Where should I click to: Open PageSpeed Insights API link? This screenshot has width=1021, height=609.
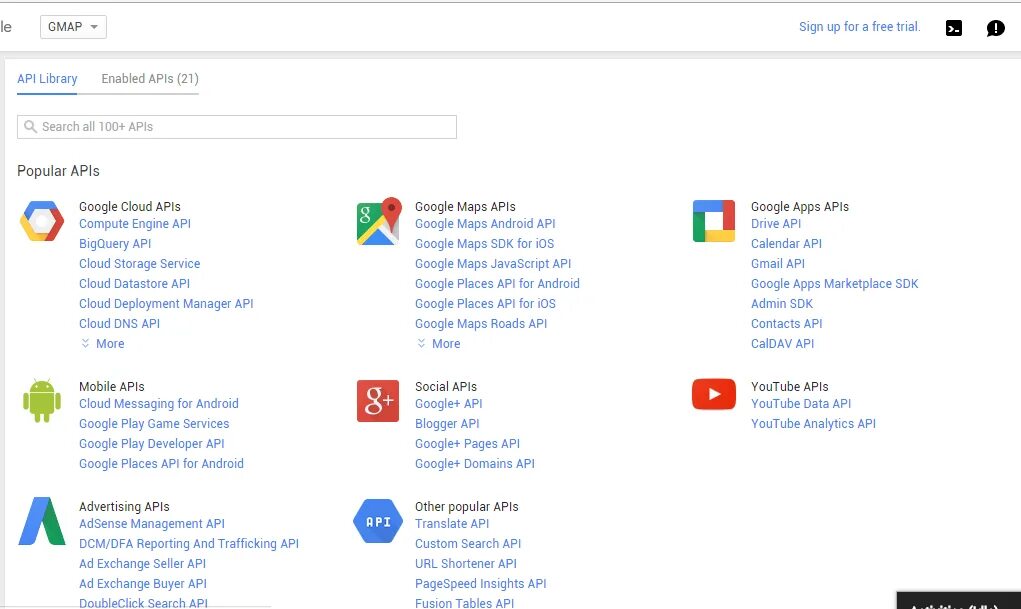pos(481,584)
